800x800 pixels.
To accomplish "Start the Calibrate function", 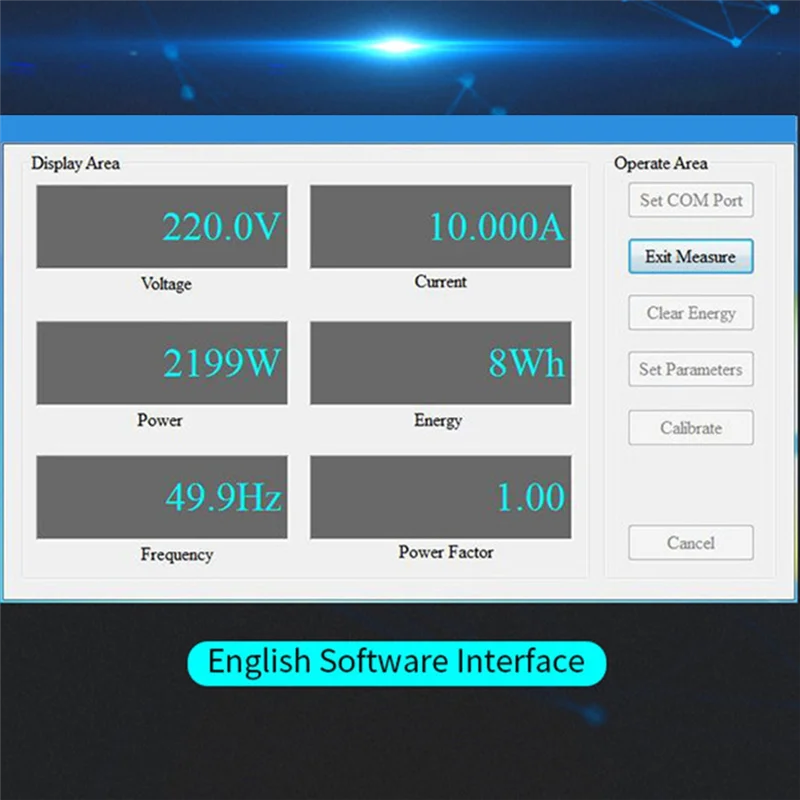I will [690, 427].
